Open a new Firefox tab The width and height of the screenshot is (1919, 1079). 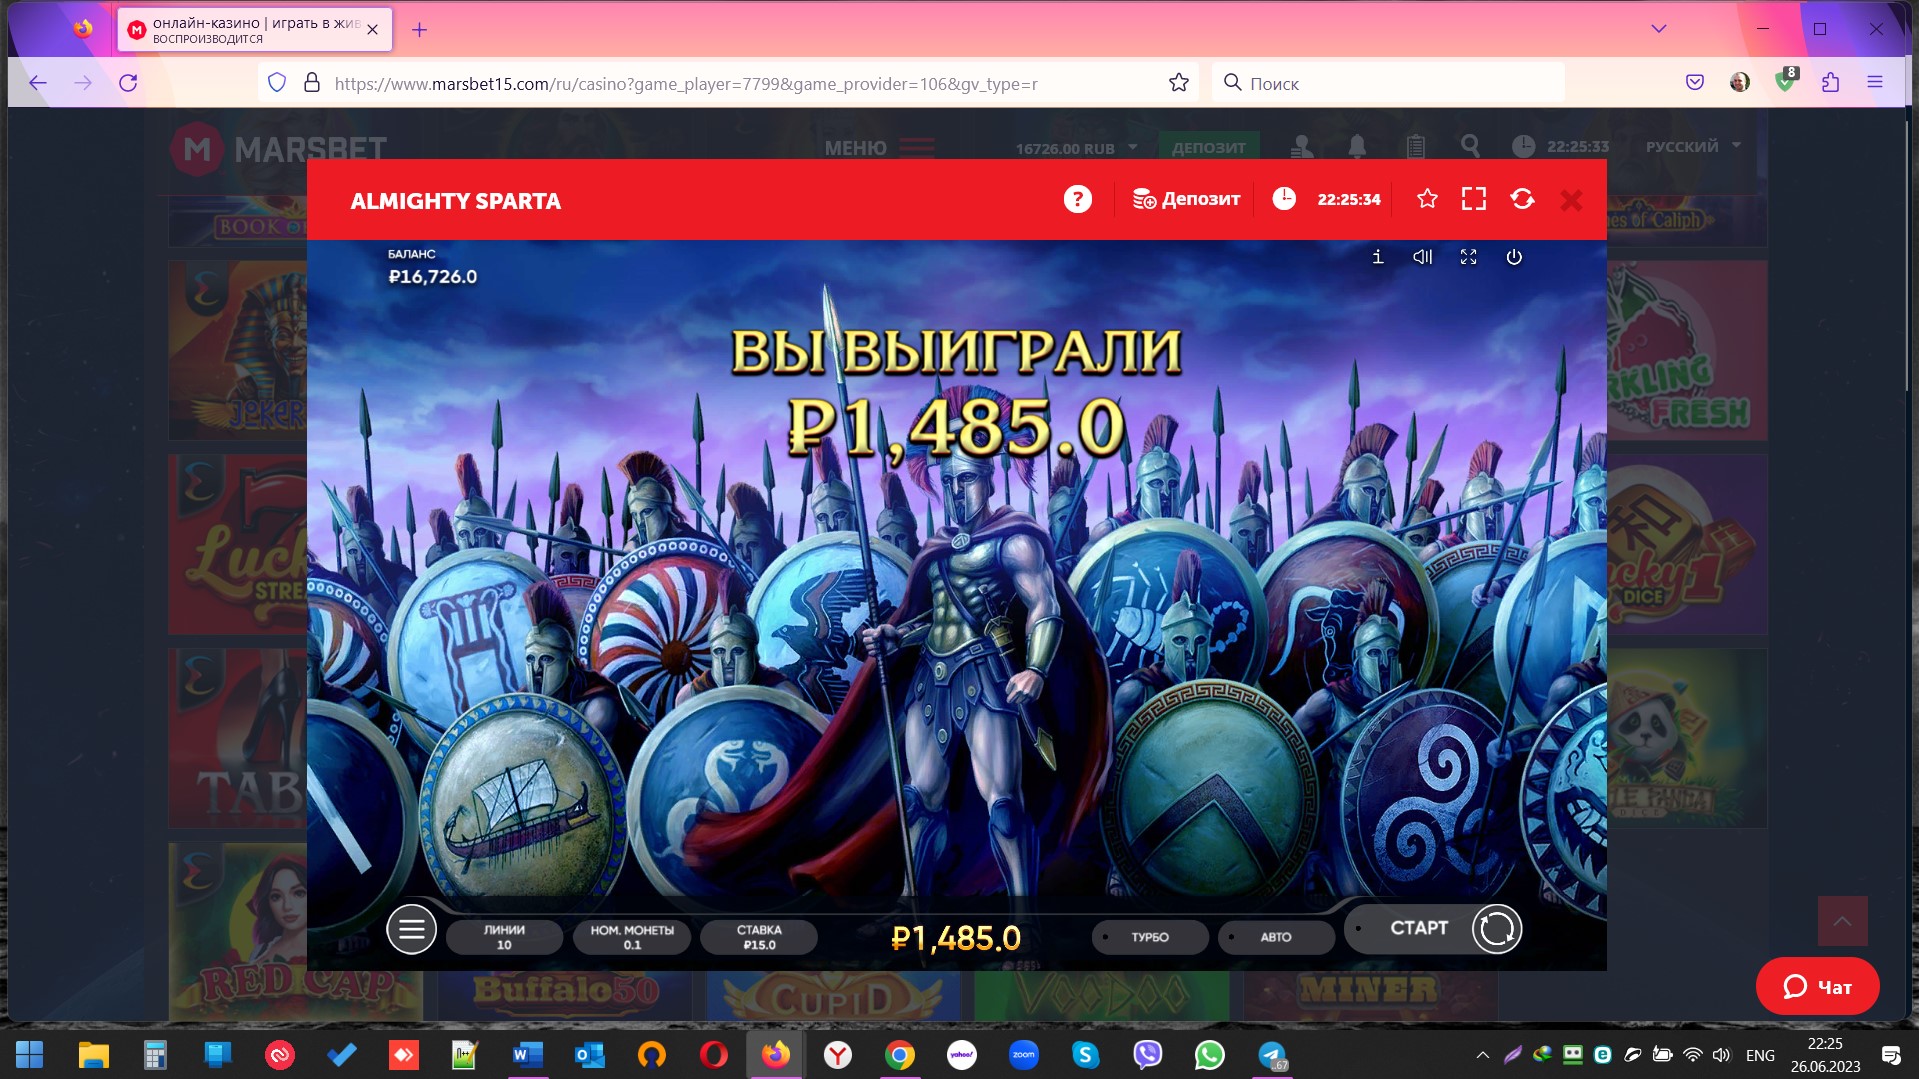point(419,30)
